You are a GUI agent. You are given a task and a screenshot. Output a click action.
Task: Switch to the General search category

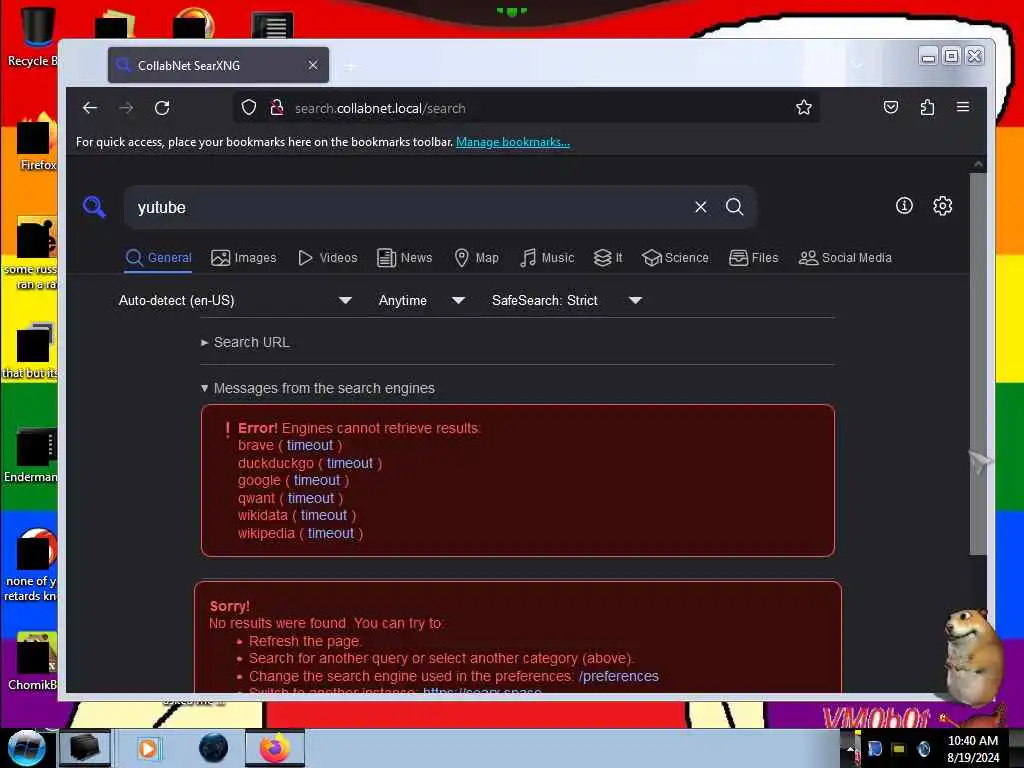coord(159,258)
